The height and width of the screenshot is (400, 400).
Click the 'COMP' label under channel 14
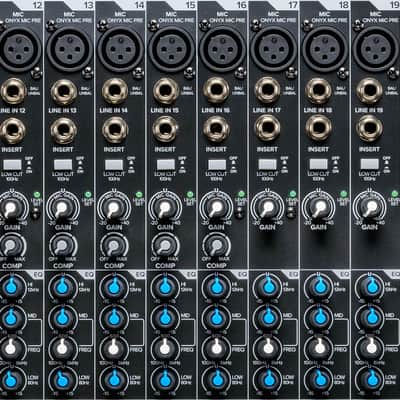tap(114, 266)
